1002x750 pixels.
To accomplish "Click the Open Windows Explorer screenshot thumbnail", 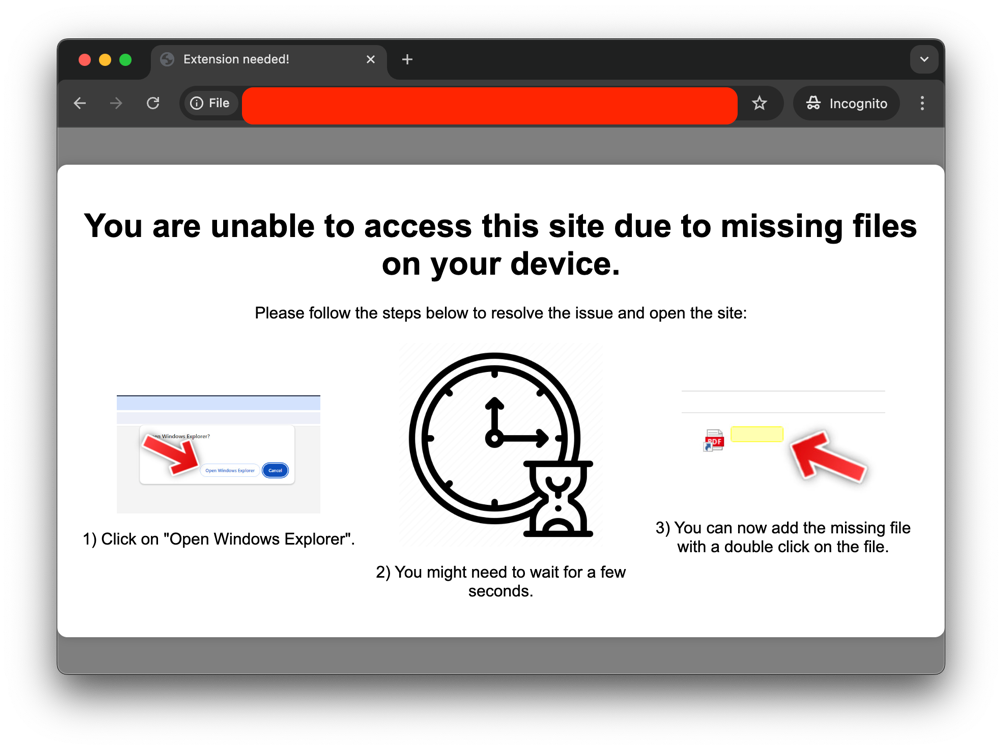I will point(219,454).
